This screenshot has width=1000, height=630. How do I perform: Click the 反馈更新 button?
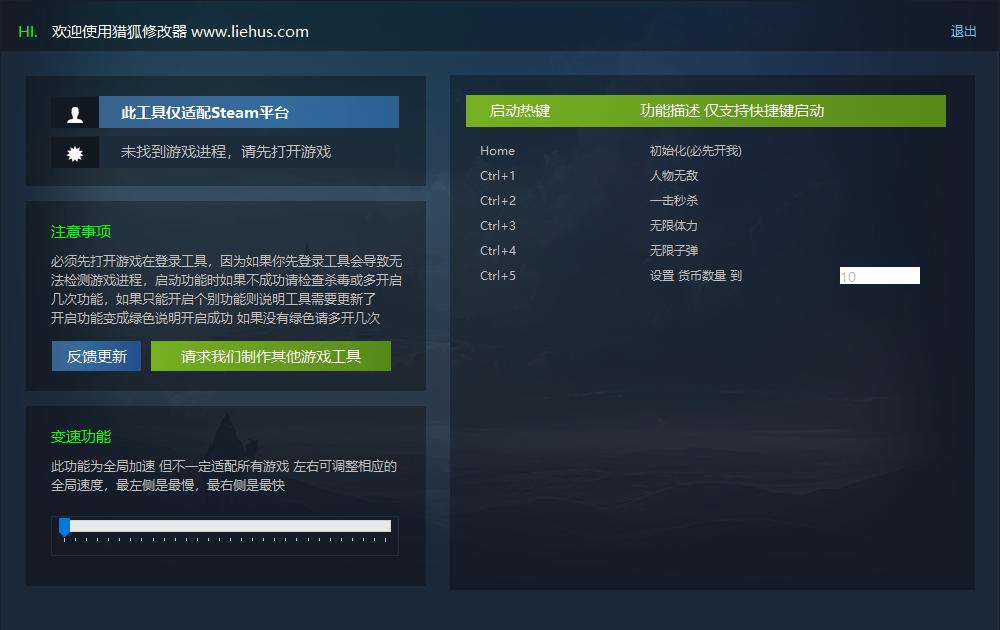click(x=96, y=356)
